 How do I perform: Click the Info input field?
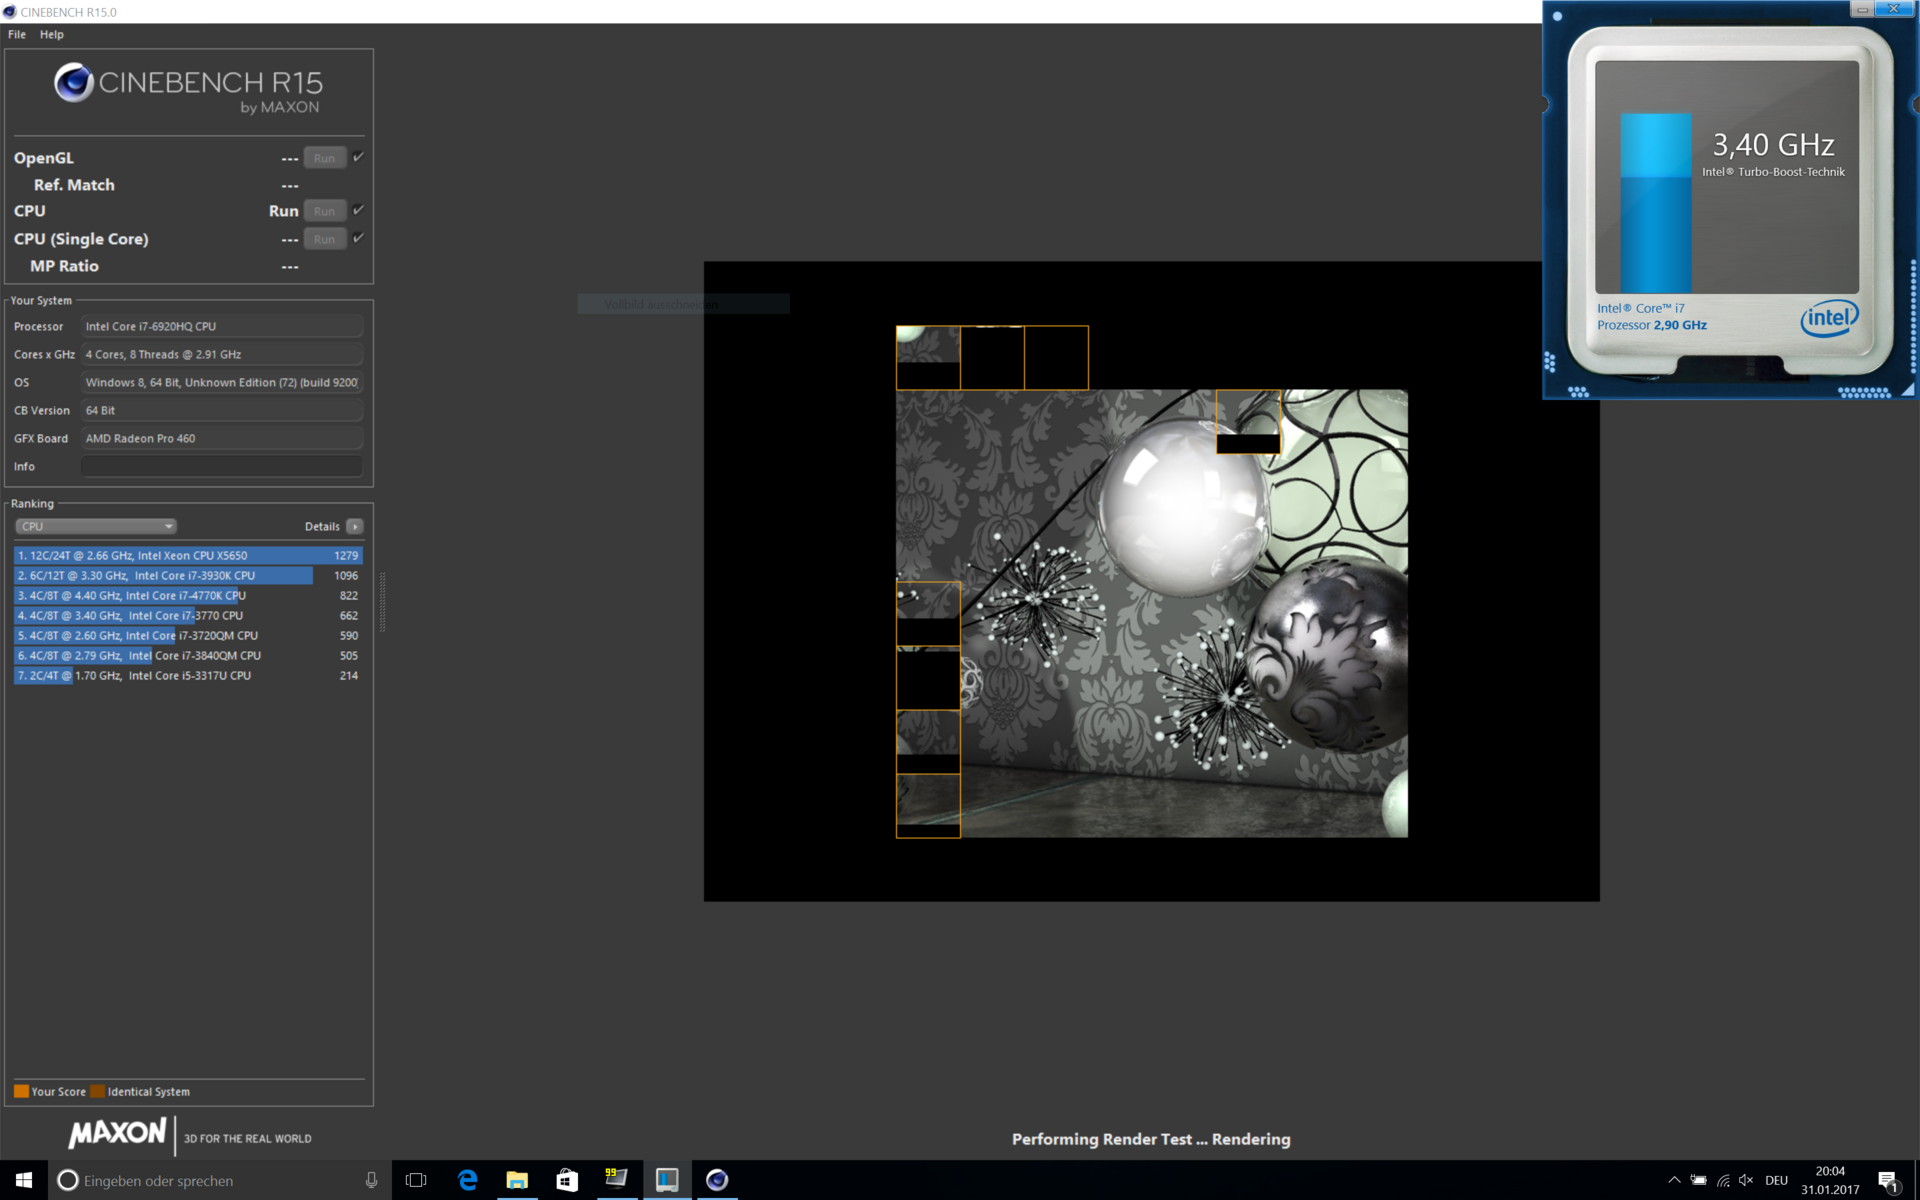(x=221, y=466)
